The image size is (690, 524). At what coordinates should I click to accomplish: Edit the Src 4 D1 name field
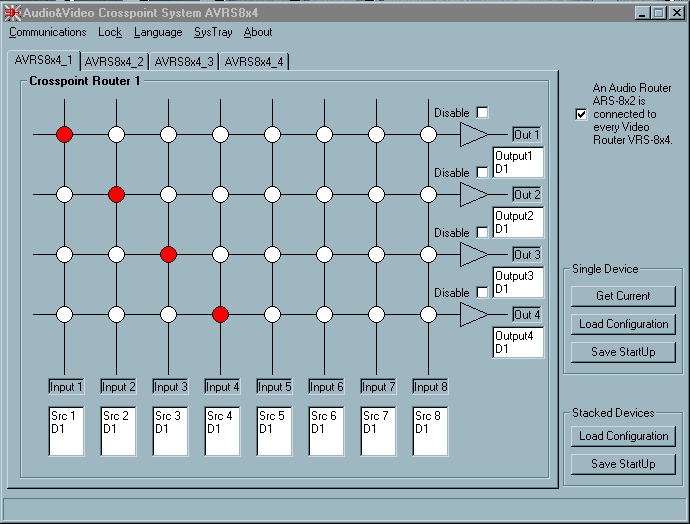click(222, 431)
